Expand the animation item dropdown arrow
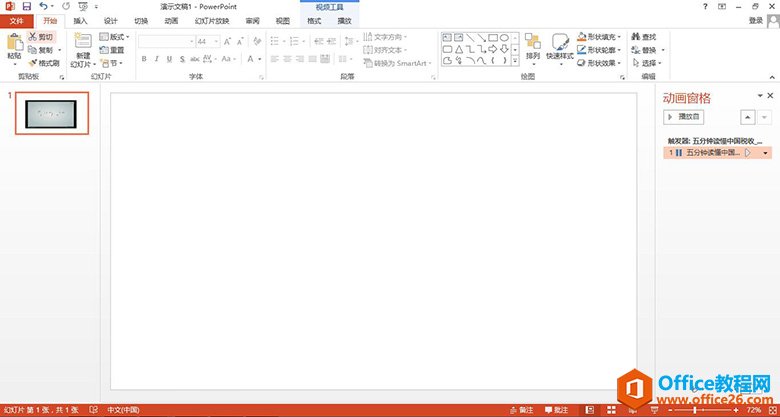Image resolution: width=780 pixels, height=417 pixels. tap(766, 153)
